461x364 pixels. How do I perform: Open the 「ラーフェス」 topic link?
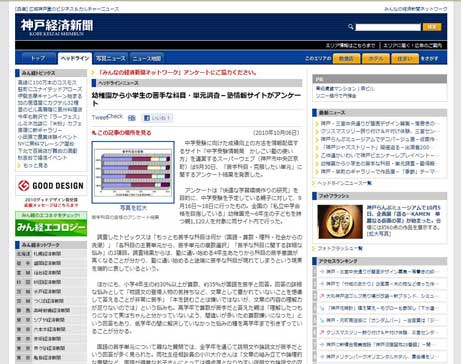coord(49,117)
